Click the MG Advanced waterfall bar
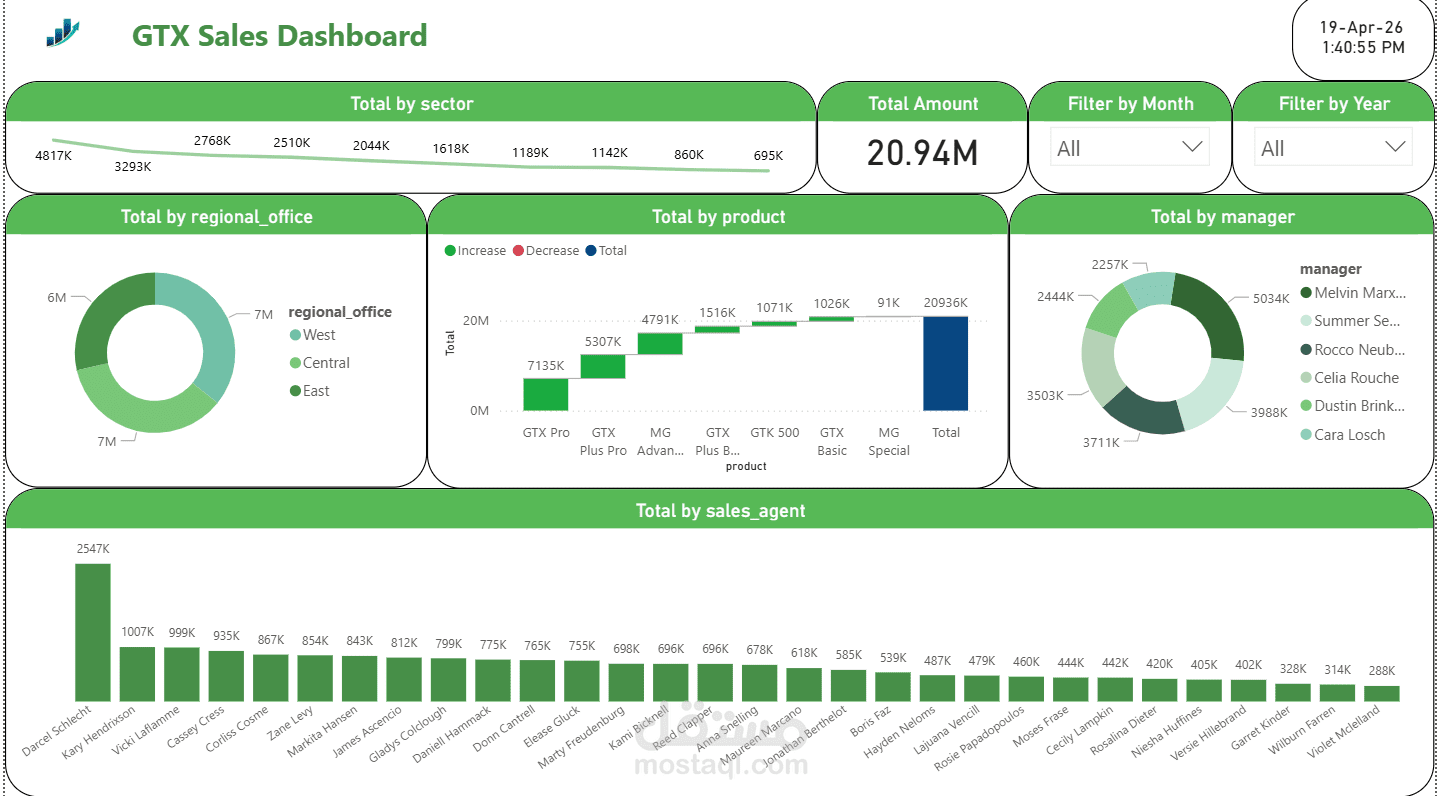 [x=660, y=343]
